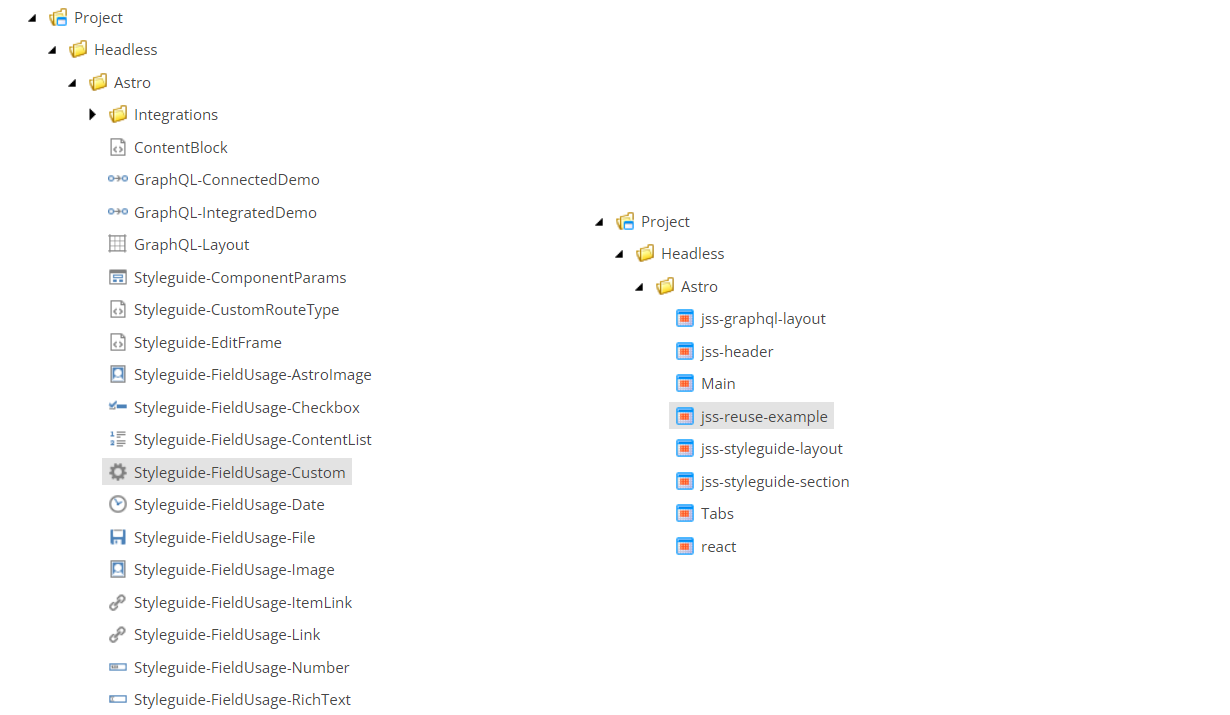Open the react rendering item
The width and height of the screenshot is (1230, 715).
tap(718, 546)
